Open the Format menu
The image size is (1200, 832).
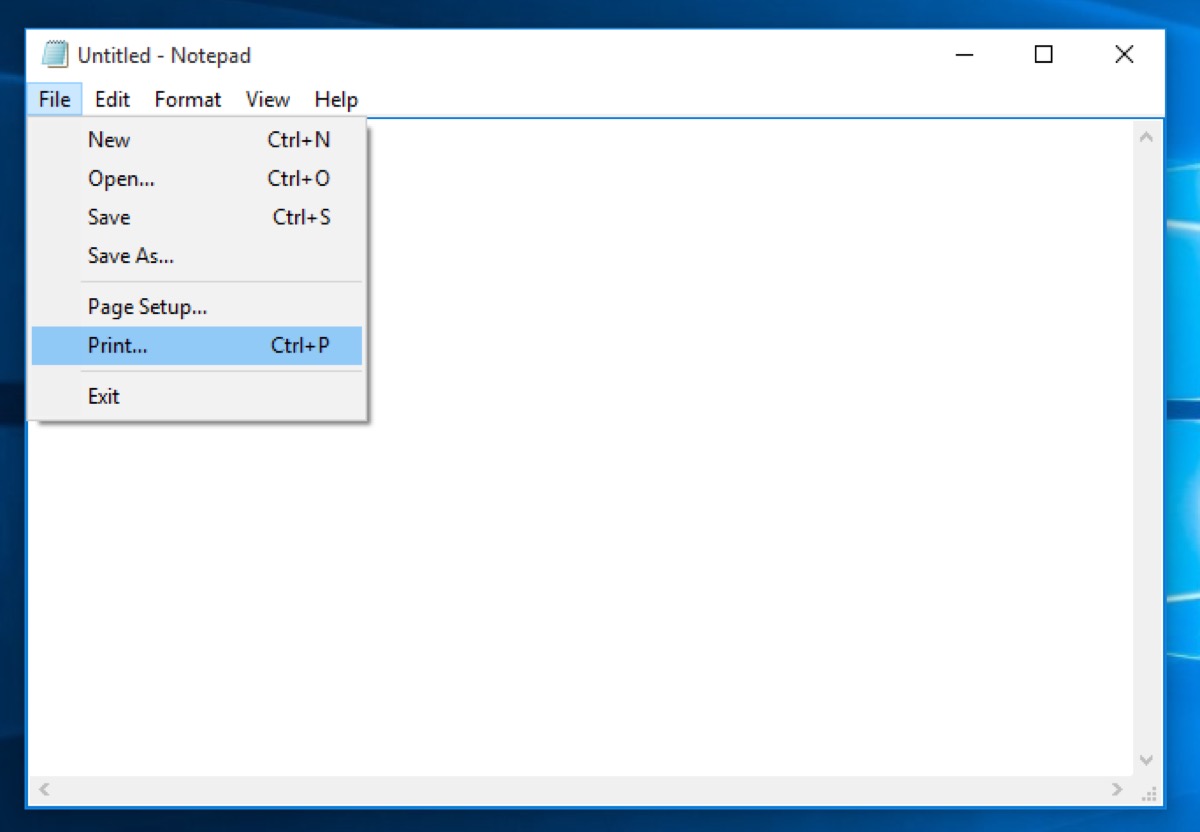pyautogui.click(x=187, y=99)
